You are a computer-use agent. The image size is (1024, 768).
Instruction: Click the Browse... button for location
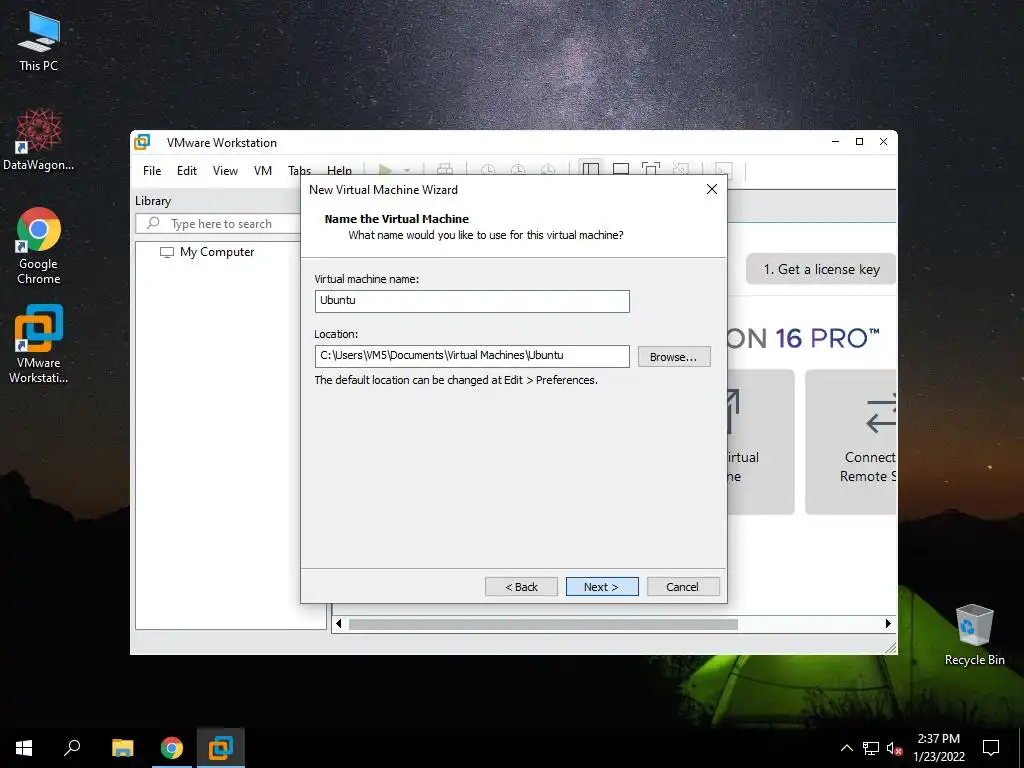pos(674,357)
